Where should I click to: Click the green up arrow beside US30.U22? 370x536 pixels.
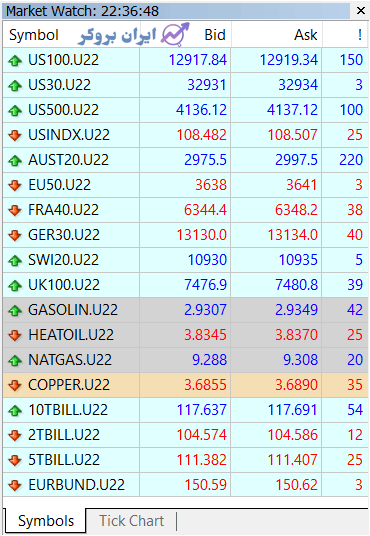(15, 85)
